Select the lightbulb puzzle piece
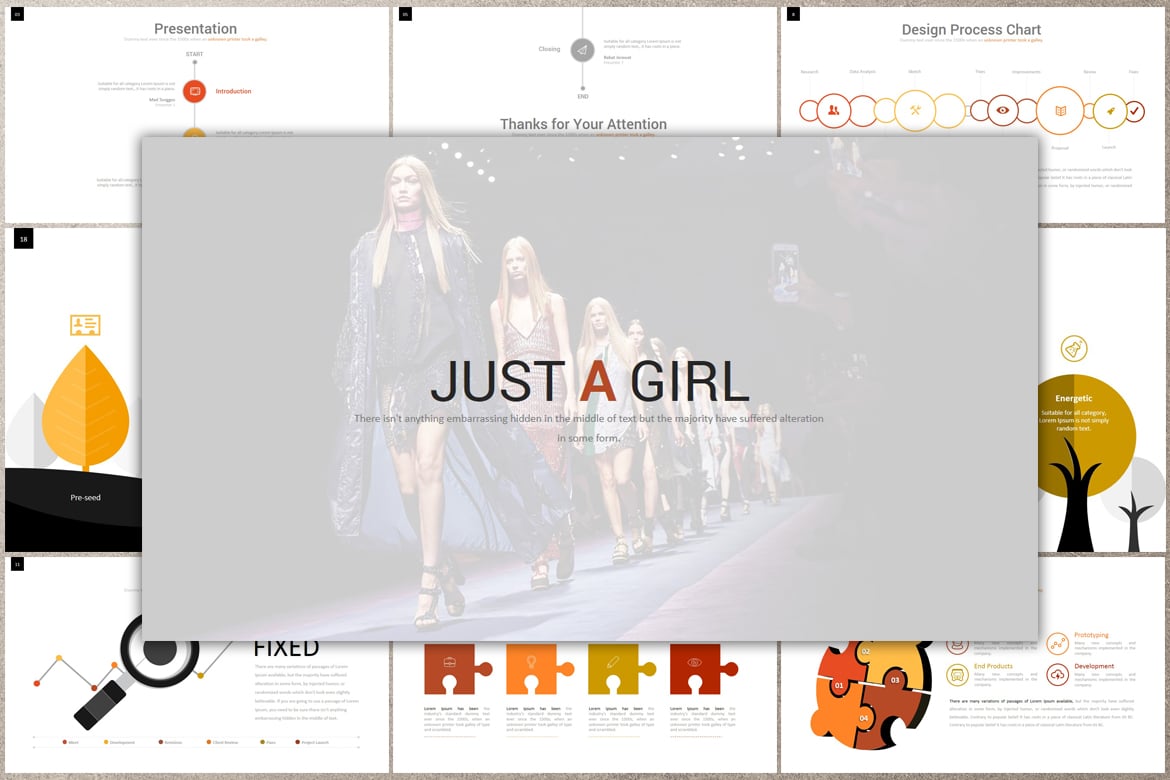Image resolution: width=1170 pixels, height=780 pixels. [x=538, y=669]
